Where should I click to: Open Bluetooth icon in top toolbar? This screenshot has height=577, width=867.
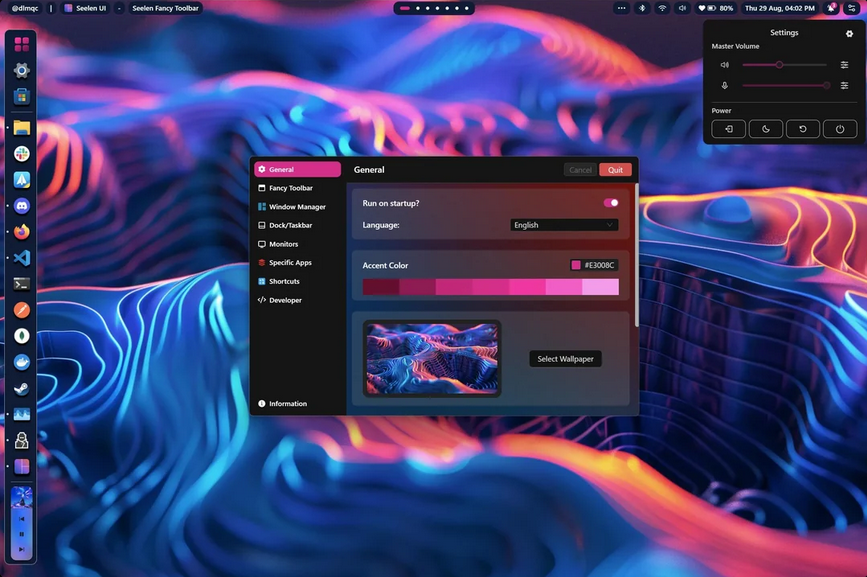point(642,8)
